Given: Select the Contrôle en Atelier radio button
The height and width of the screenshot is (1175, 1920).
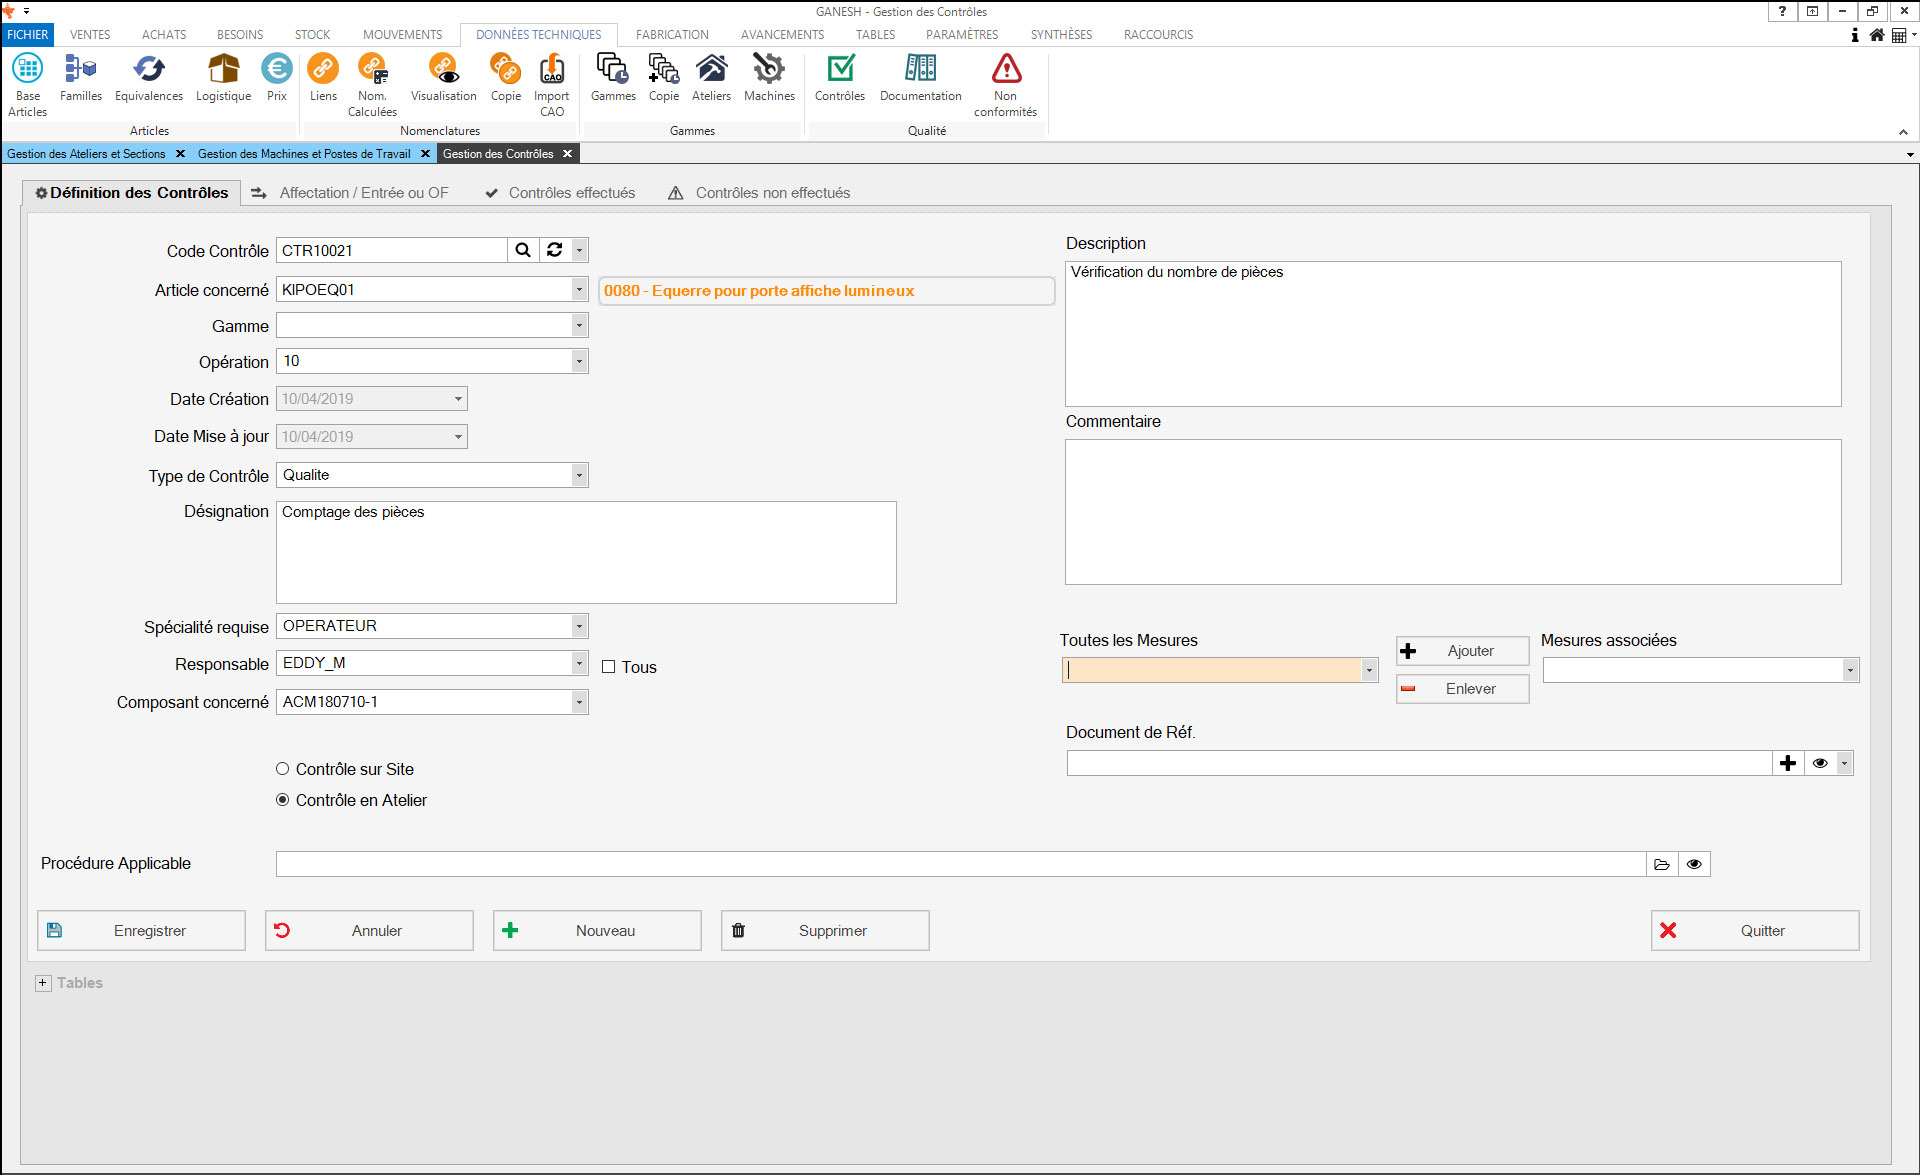Looking at the screenshot, I should 283,800.
